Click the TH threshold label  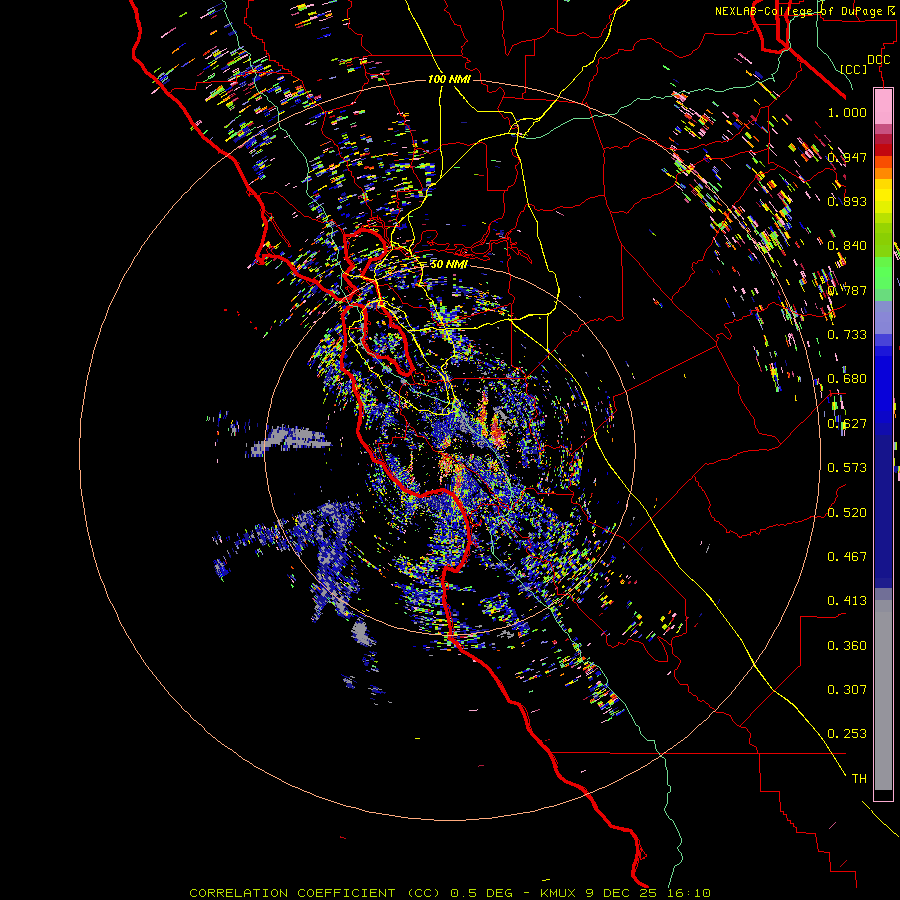coord(859,778)
